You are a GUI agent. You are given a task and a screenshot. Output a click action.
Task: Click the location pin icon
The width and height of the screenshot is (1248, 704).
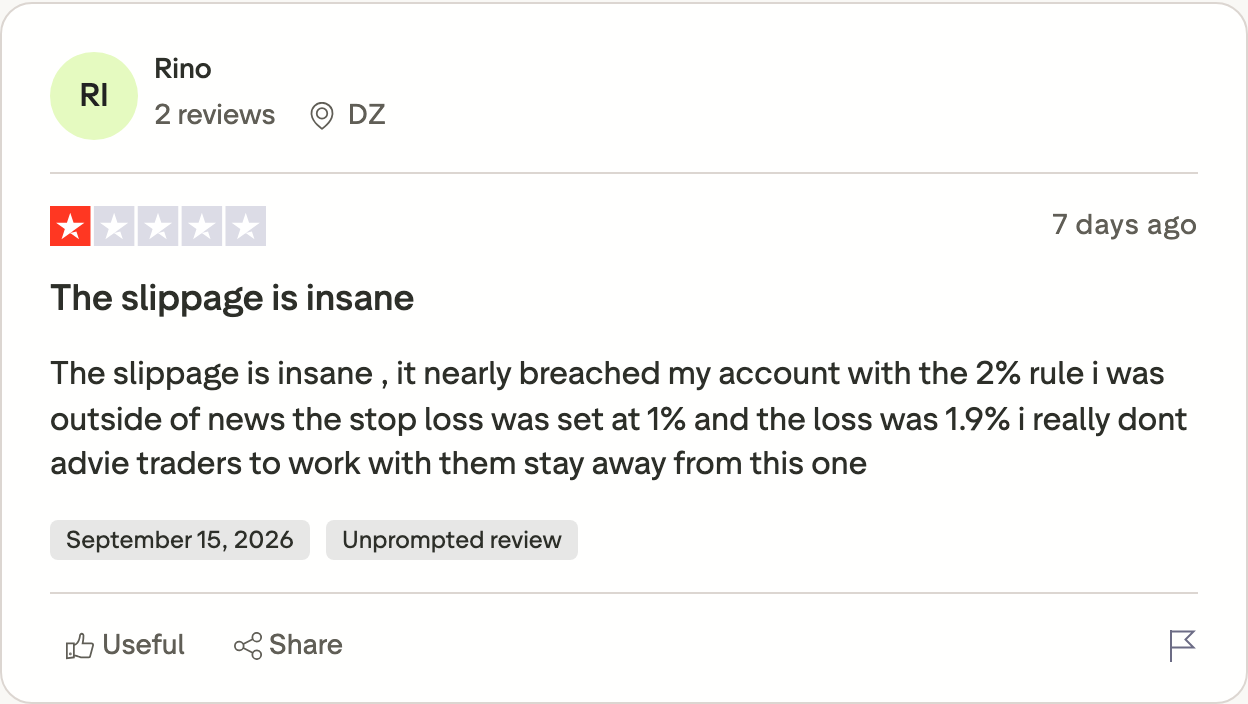click(x=322, y=116)
